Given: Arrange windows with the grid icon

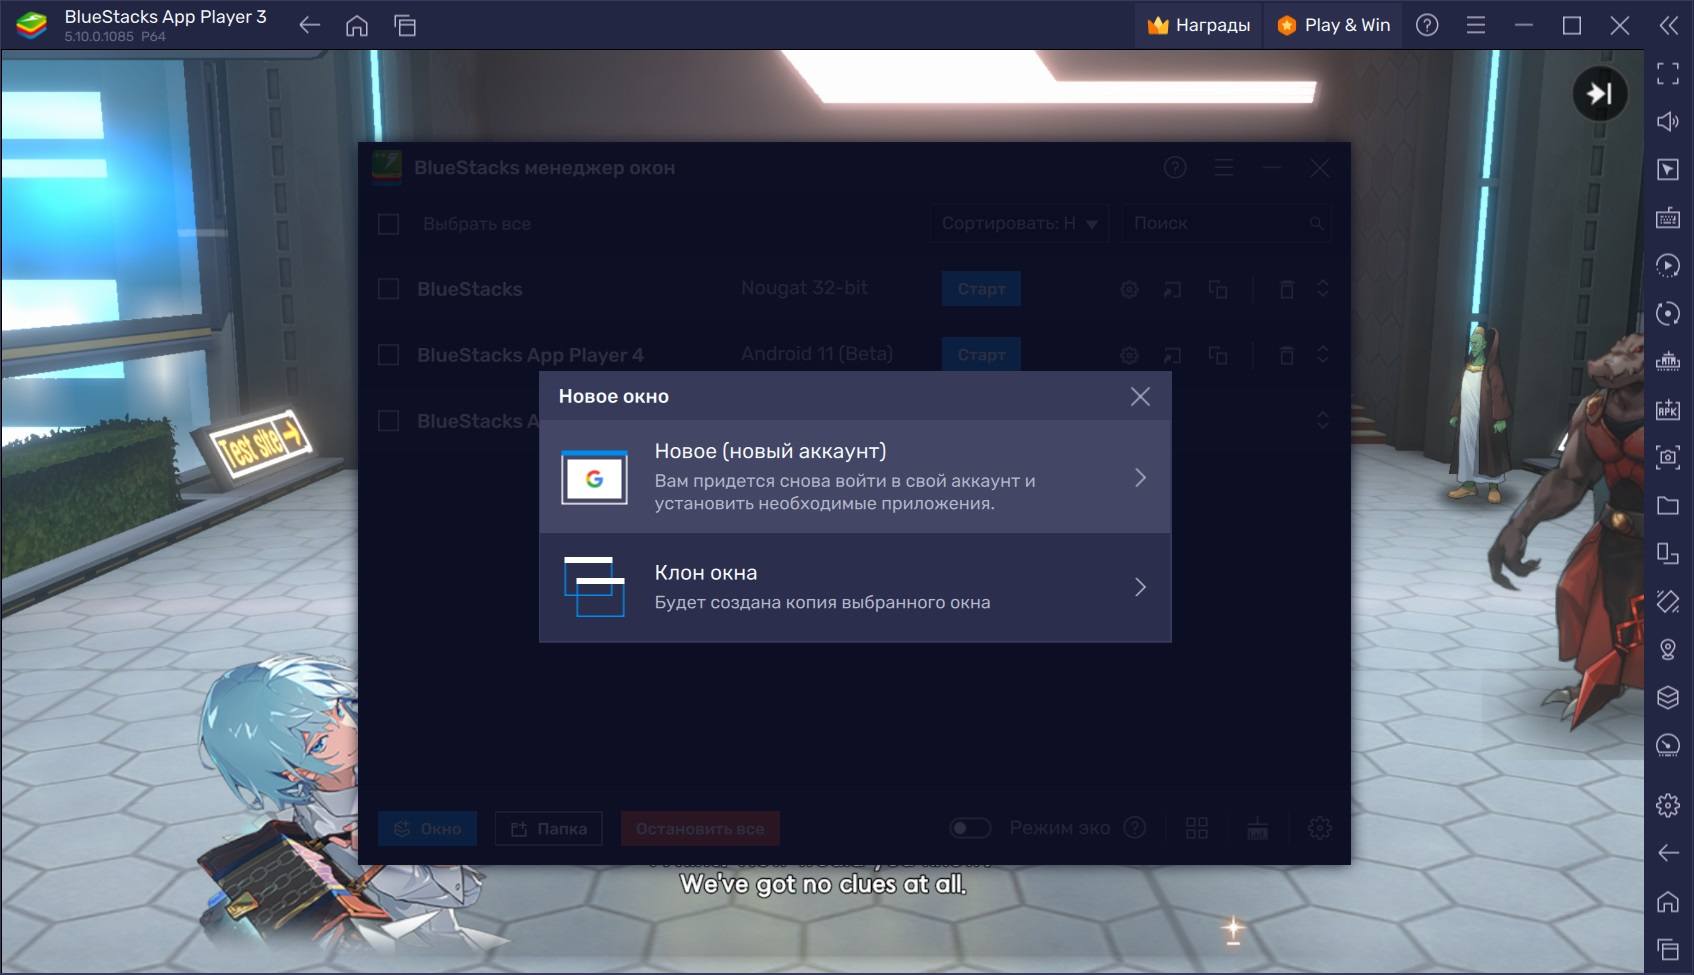Looking at the screenshot, I should [1197, 828].
